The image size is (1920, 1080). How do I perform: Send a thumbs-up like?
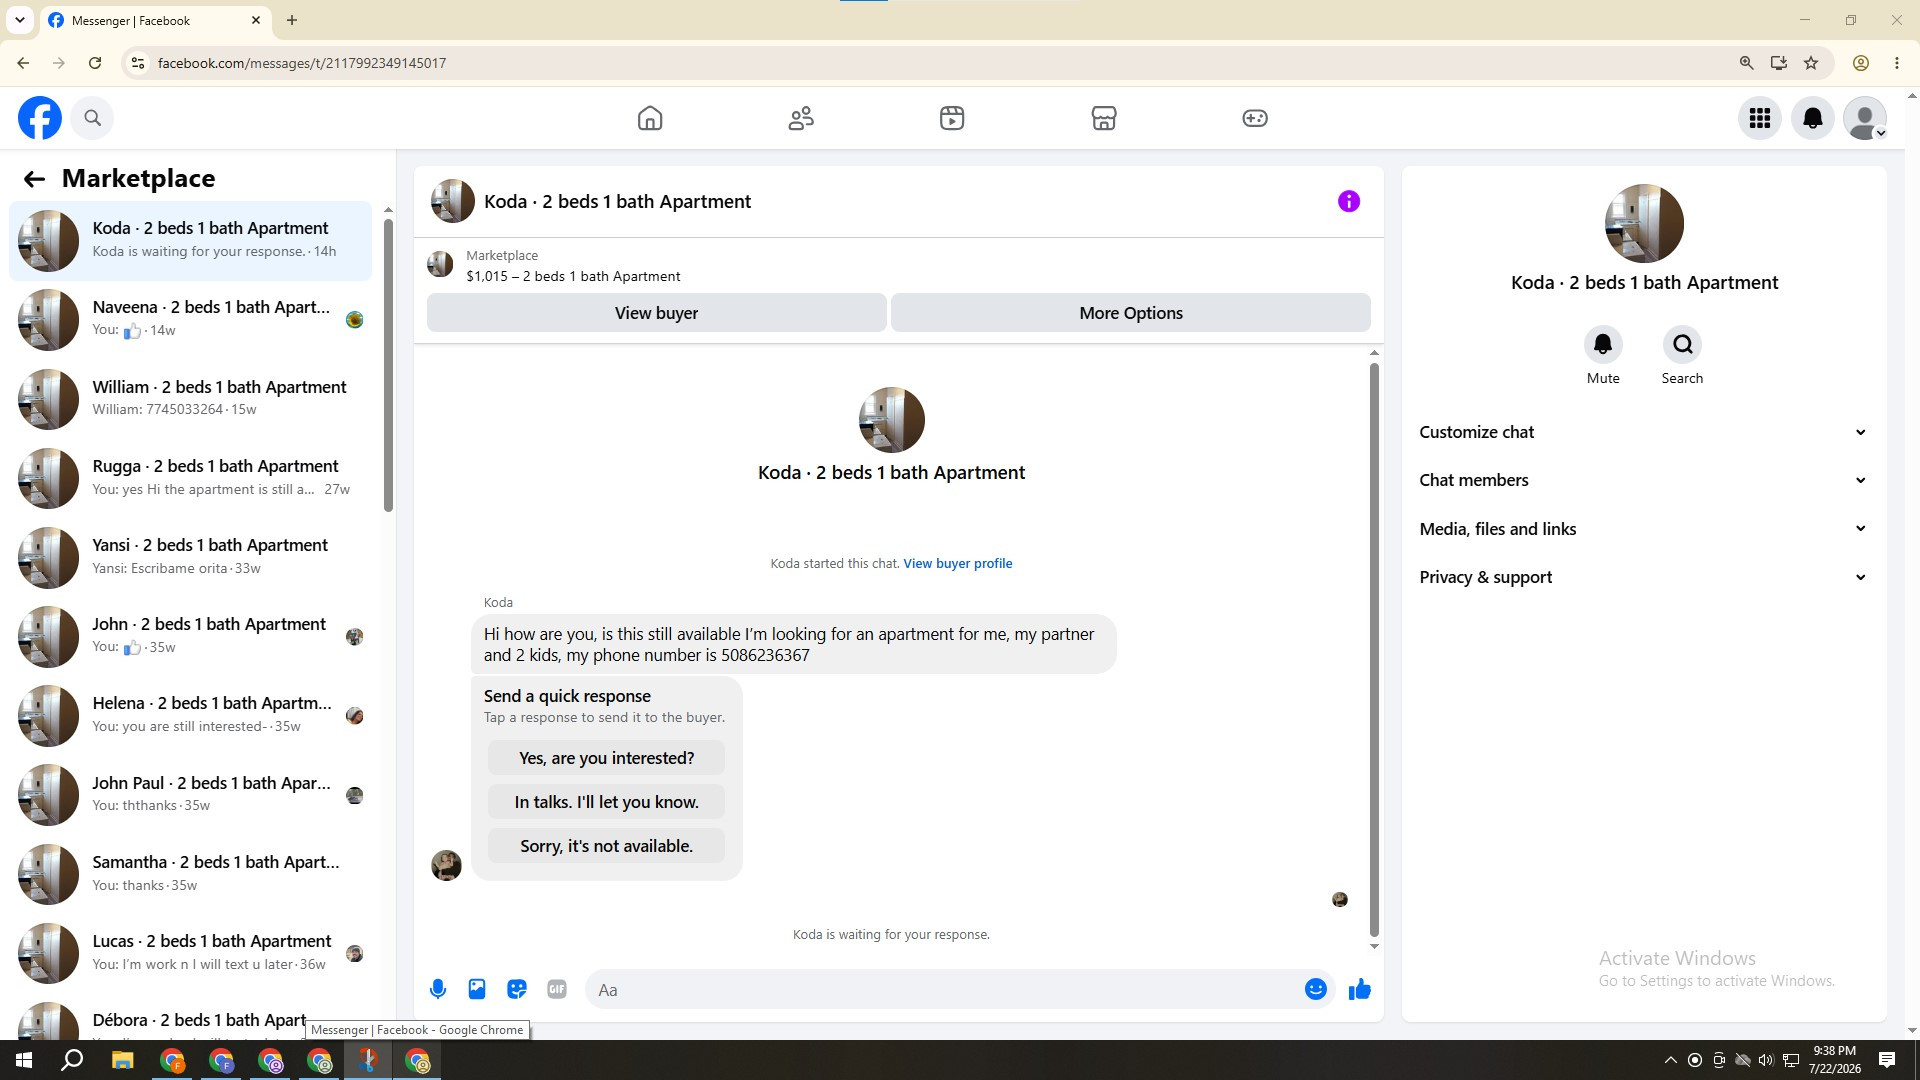(1359, 989)
